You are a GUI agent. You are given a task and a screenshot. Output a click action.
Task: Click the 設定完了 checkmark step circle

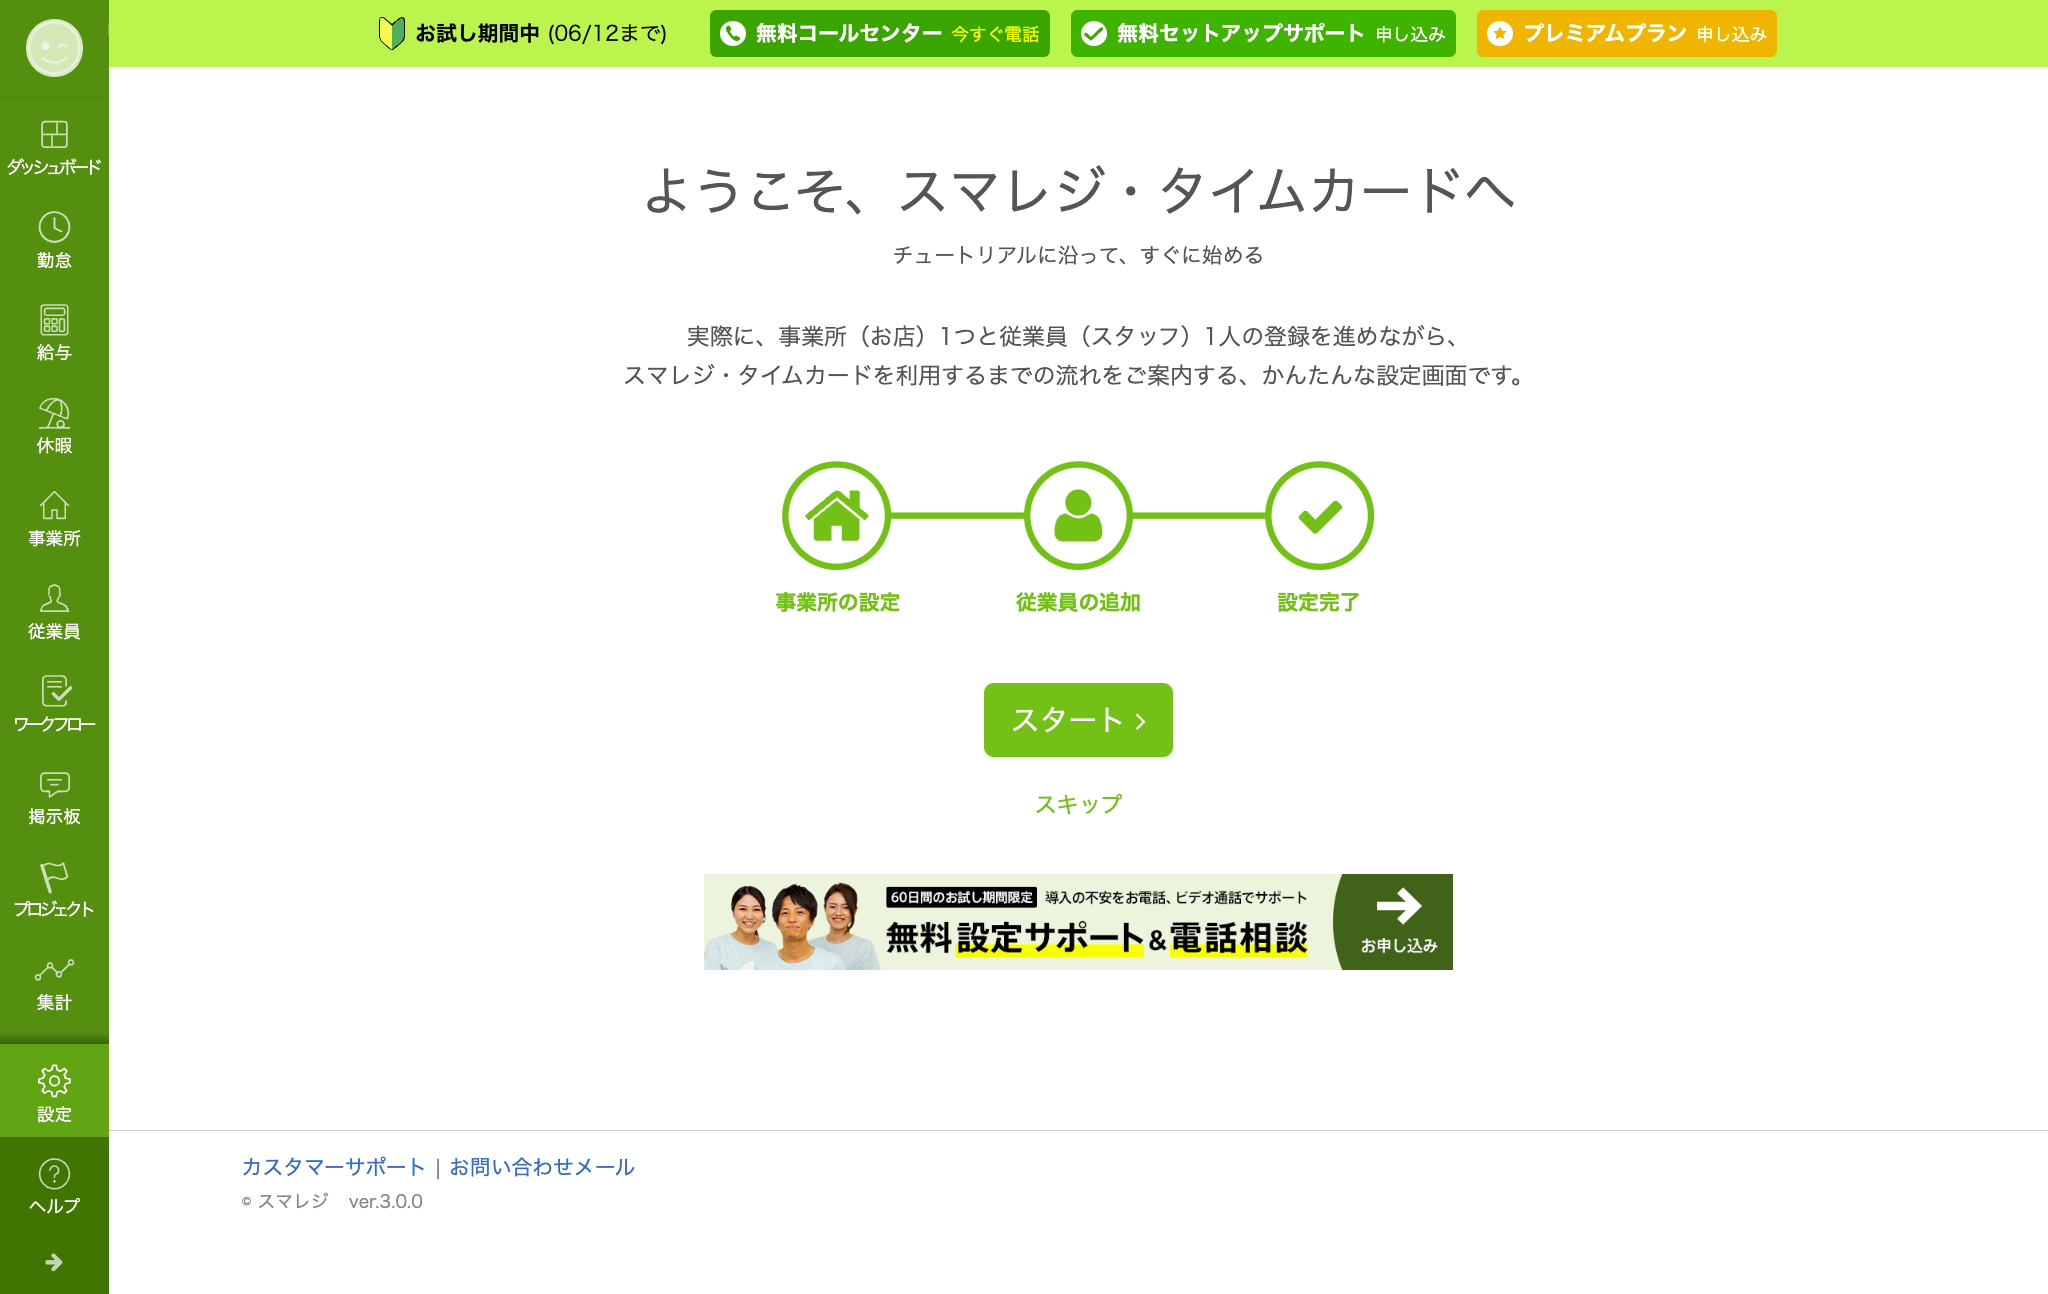click(x=1320, y=516)
